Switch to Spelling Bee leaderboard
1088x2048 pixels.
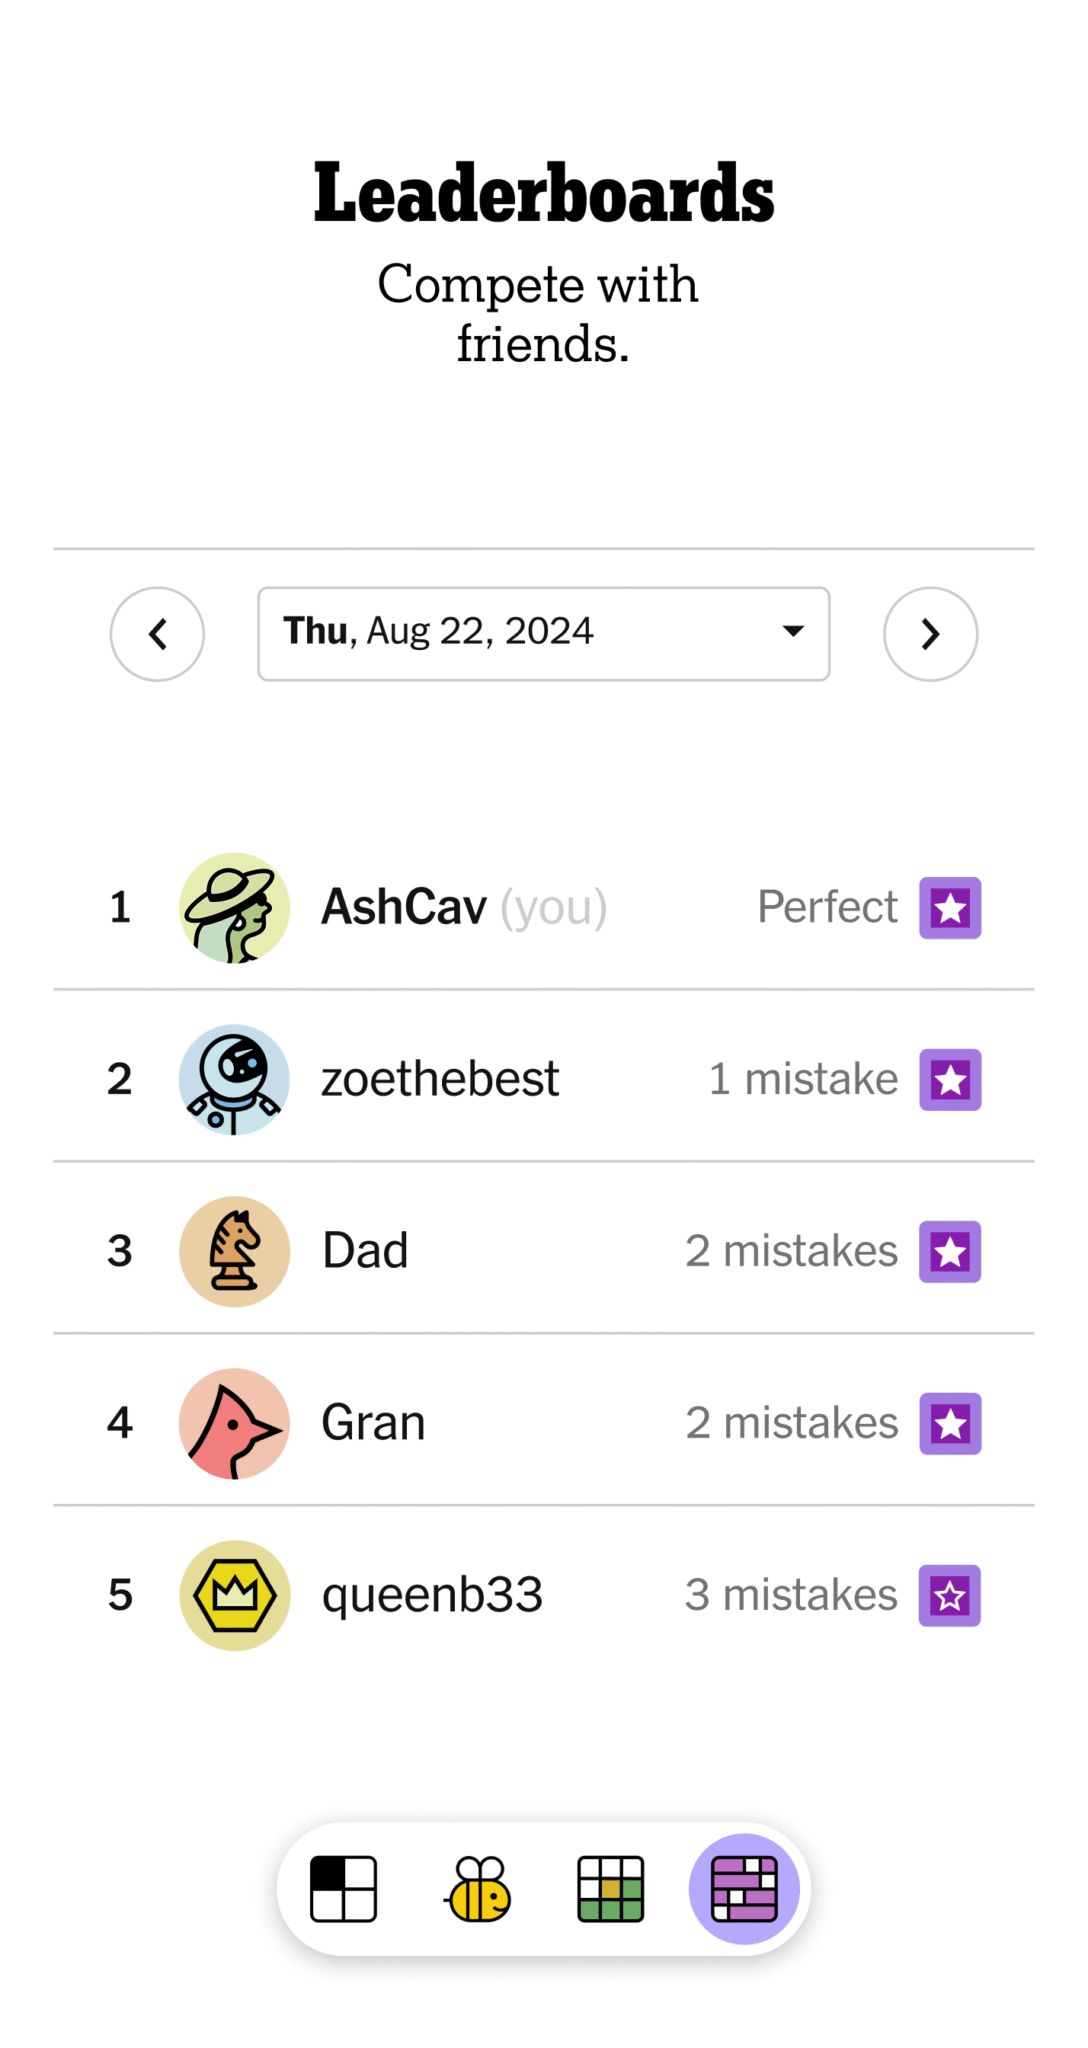478,1889
